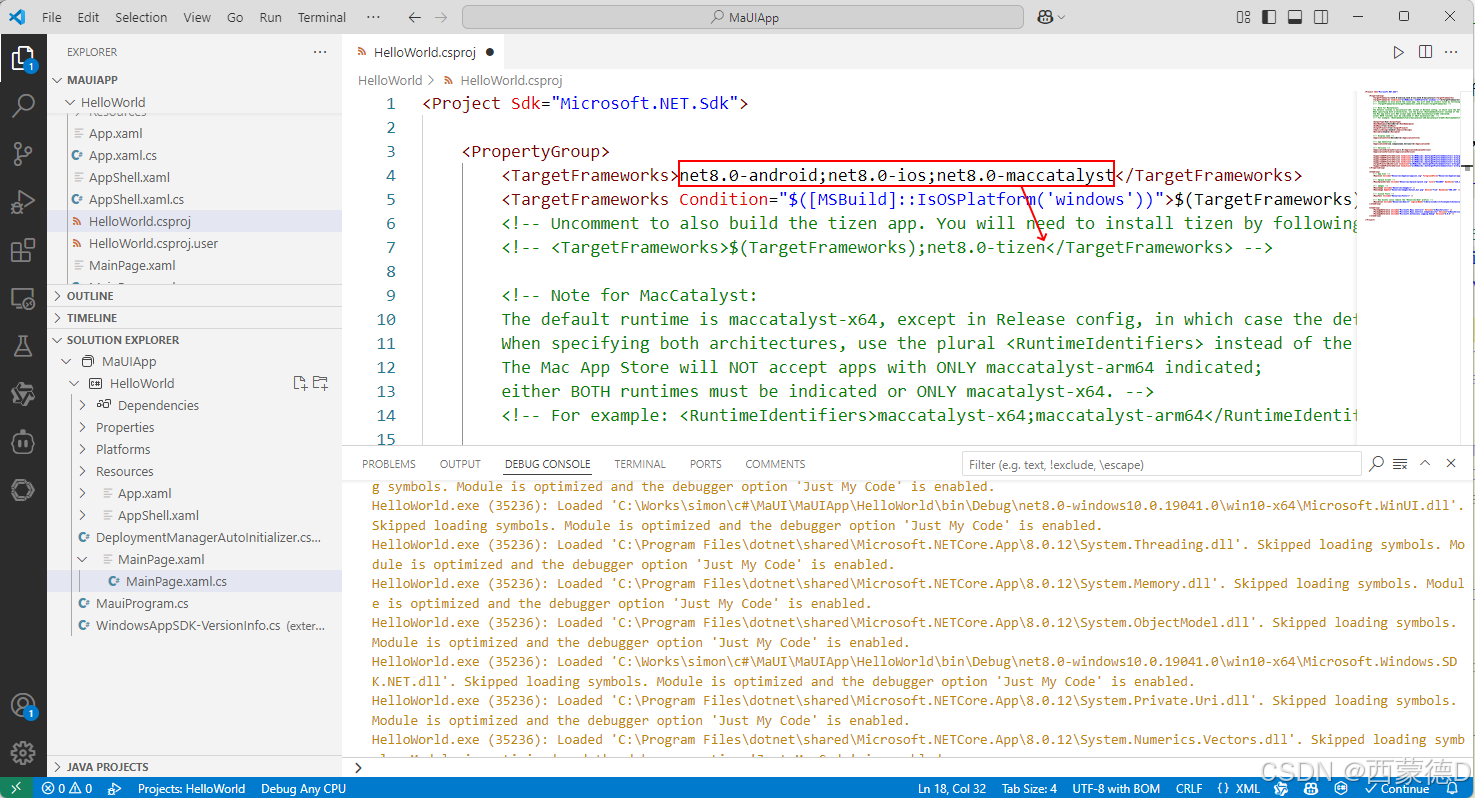The width and height of the screenshot is (1475, 798).
Task: Open notifications bell in status bar
Action: click(x=1454, y=788)
